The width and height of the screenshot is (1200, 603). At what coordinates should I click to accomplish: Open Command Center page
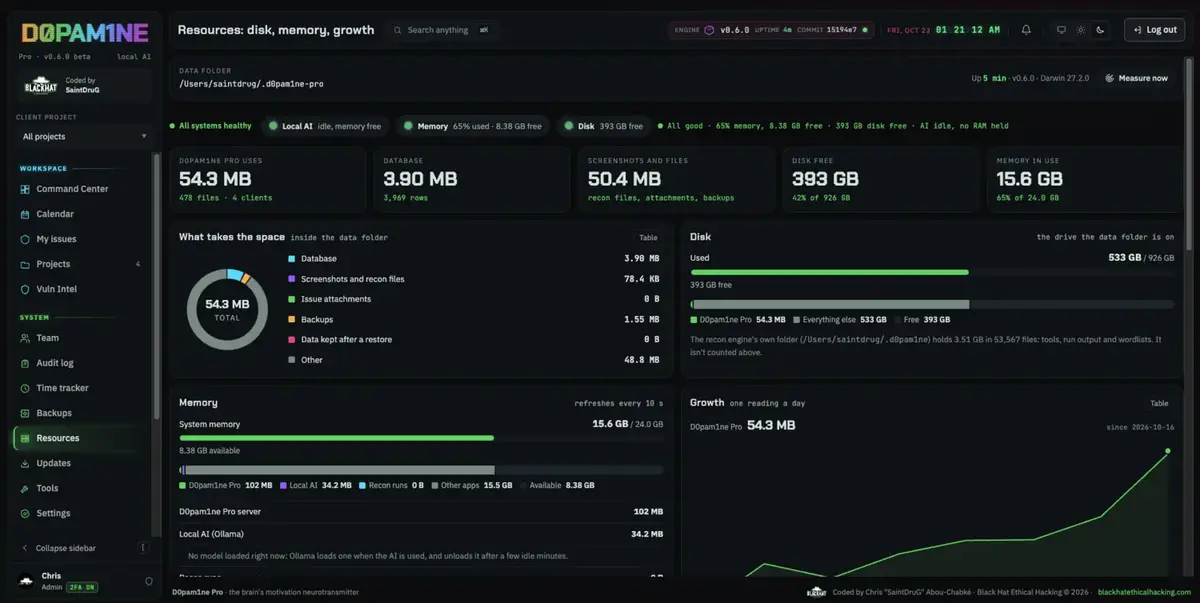[x=72, y=189]
